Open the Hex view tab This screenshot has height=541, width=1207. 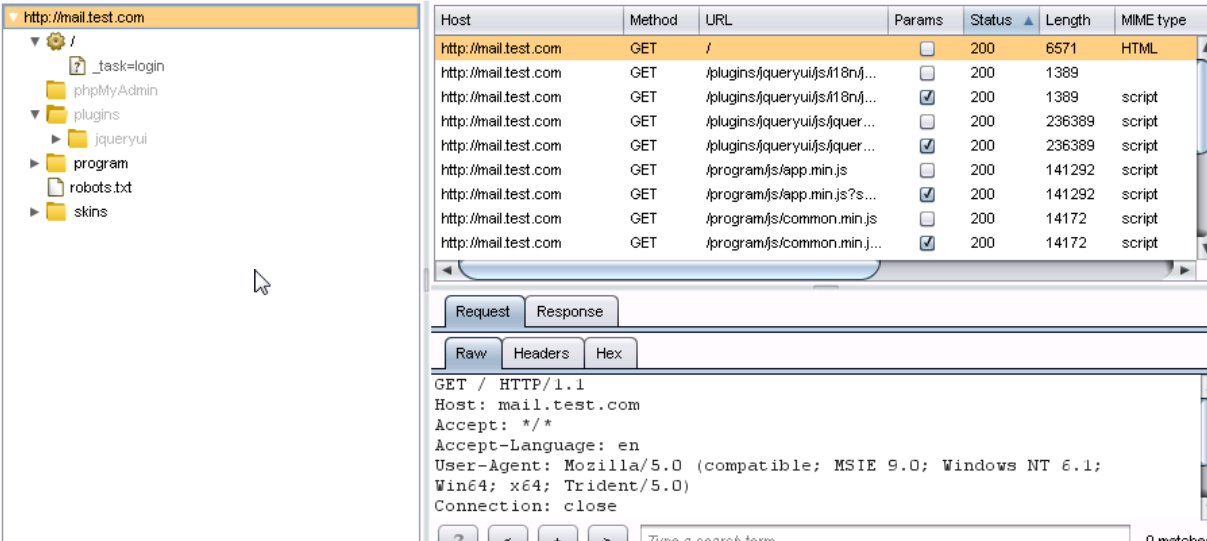click(x=609, y=353)
